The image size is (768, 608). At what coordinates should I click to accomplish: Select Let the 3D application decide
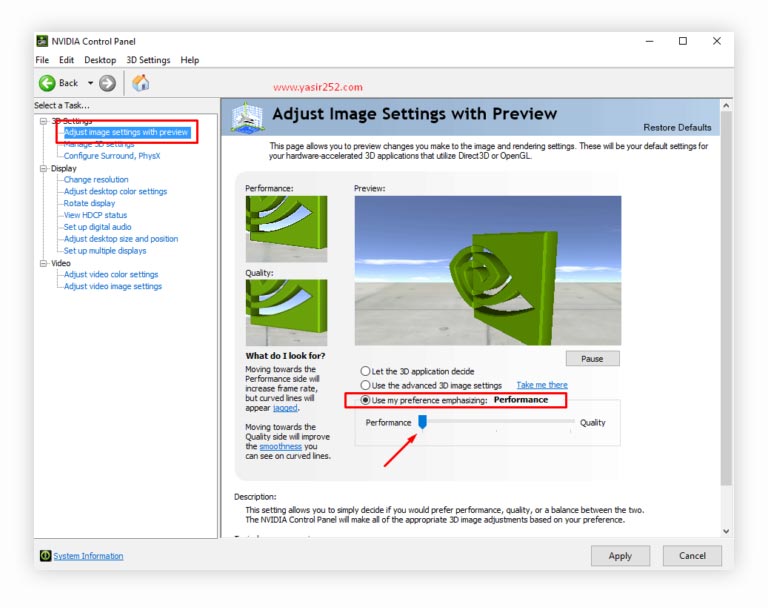point(365,371)
